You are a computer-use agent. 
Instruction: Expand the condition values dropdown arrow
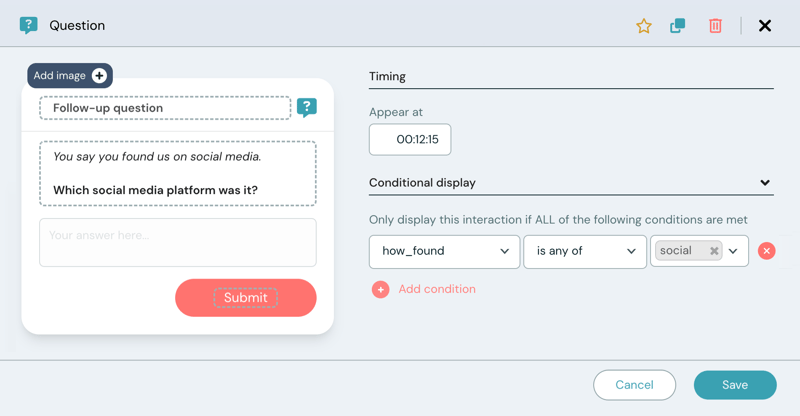click(734, 251)
